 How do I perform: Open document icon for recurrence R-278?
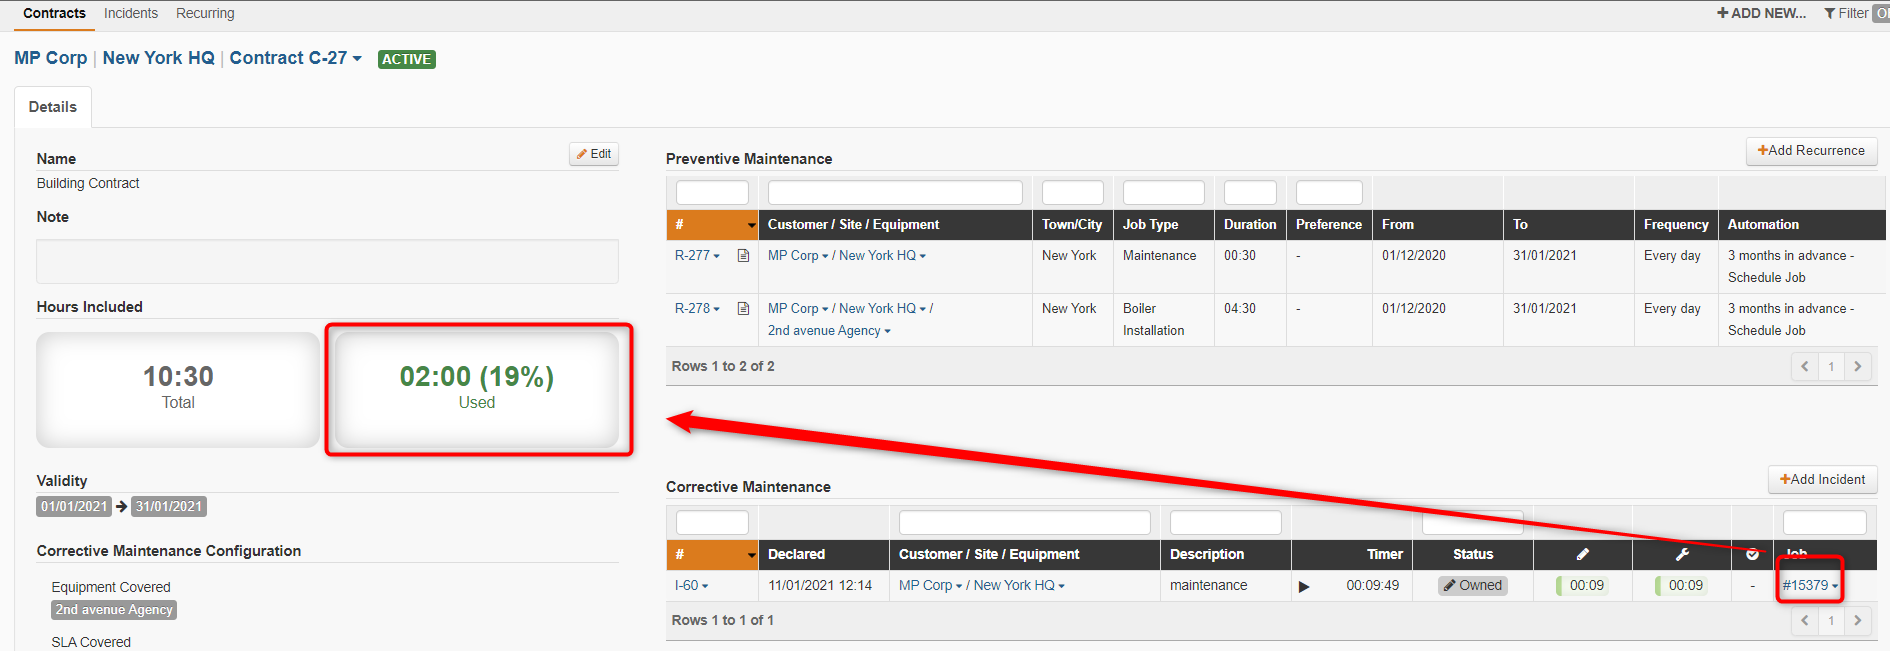click(x=743, y=309)
